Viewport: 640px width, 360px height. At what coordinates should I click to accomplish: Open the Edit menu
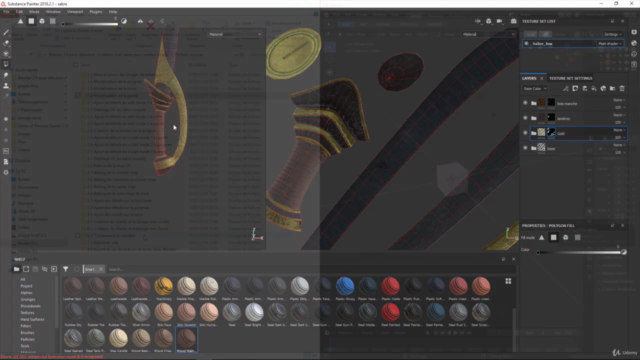click(19, 12)
